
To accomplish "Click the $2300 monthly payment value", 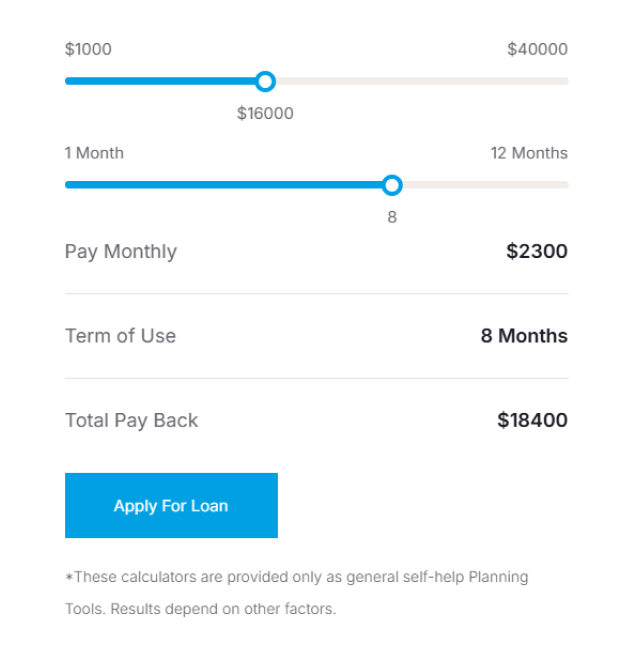I will click(x=537, y=251).
